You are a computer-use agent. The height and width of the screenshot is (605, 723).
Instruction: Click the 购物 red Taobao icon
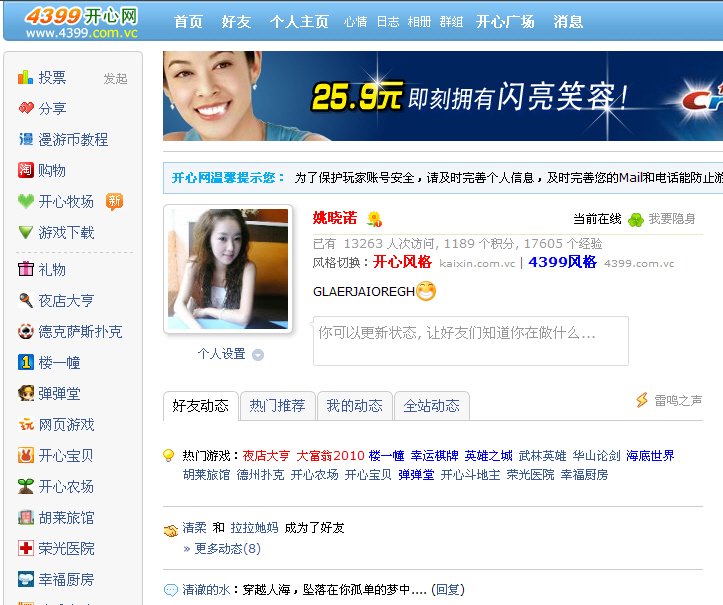(x=26, y=170)
